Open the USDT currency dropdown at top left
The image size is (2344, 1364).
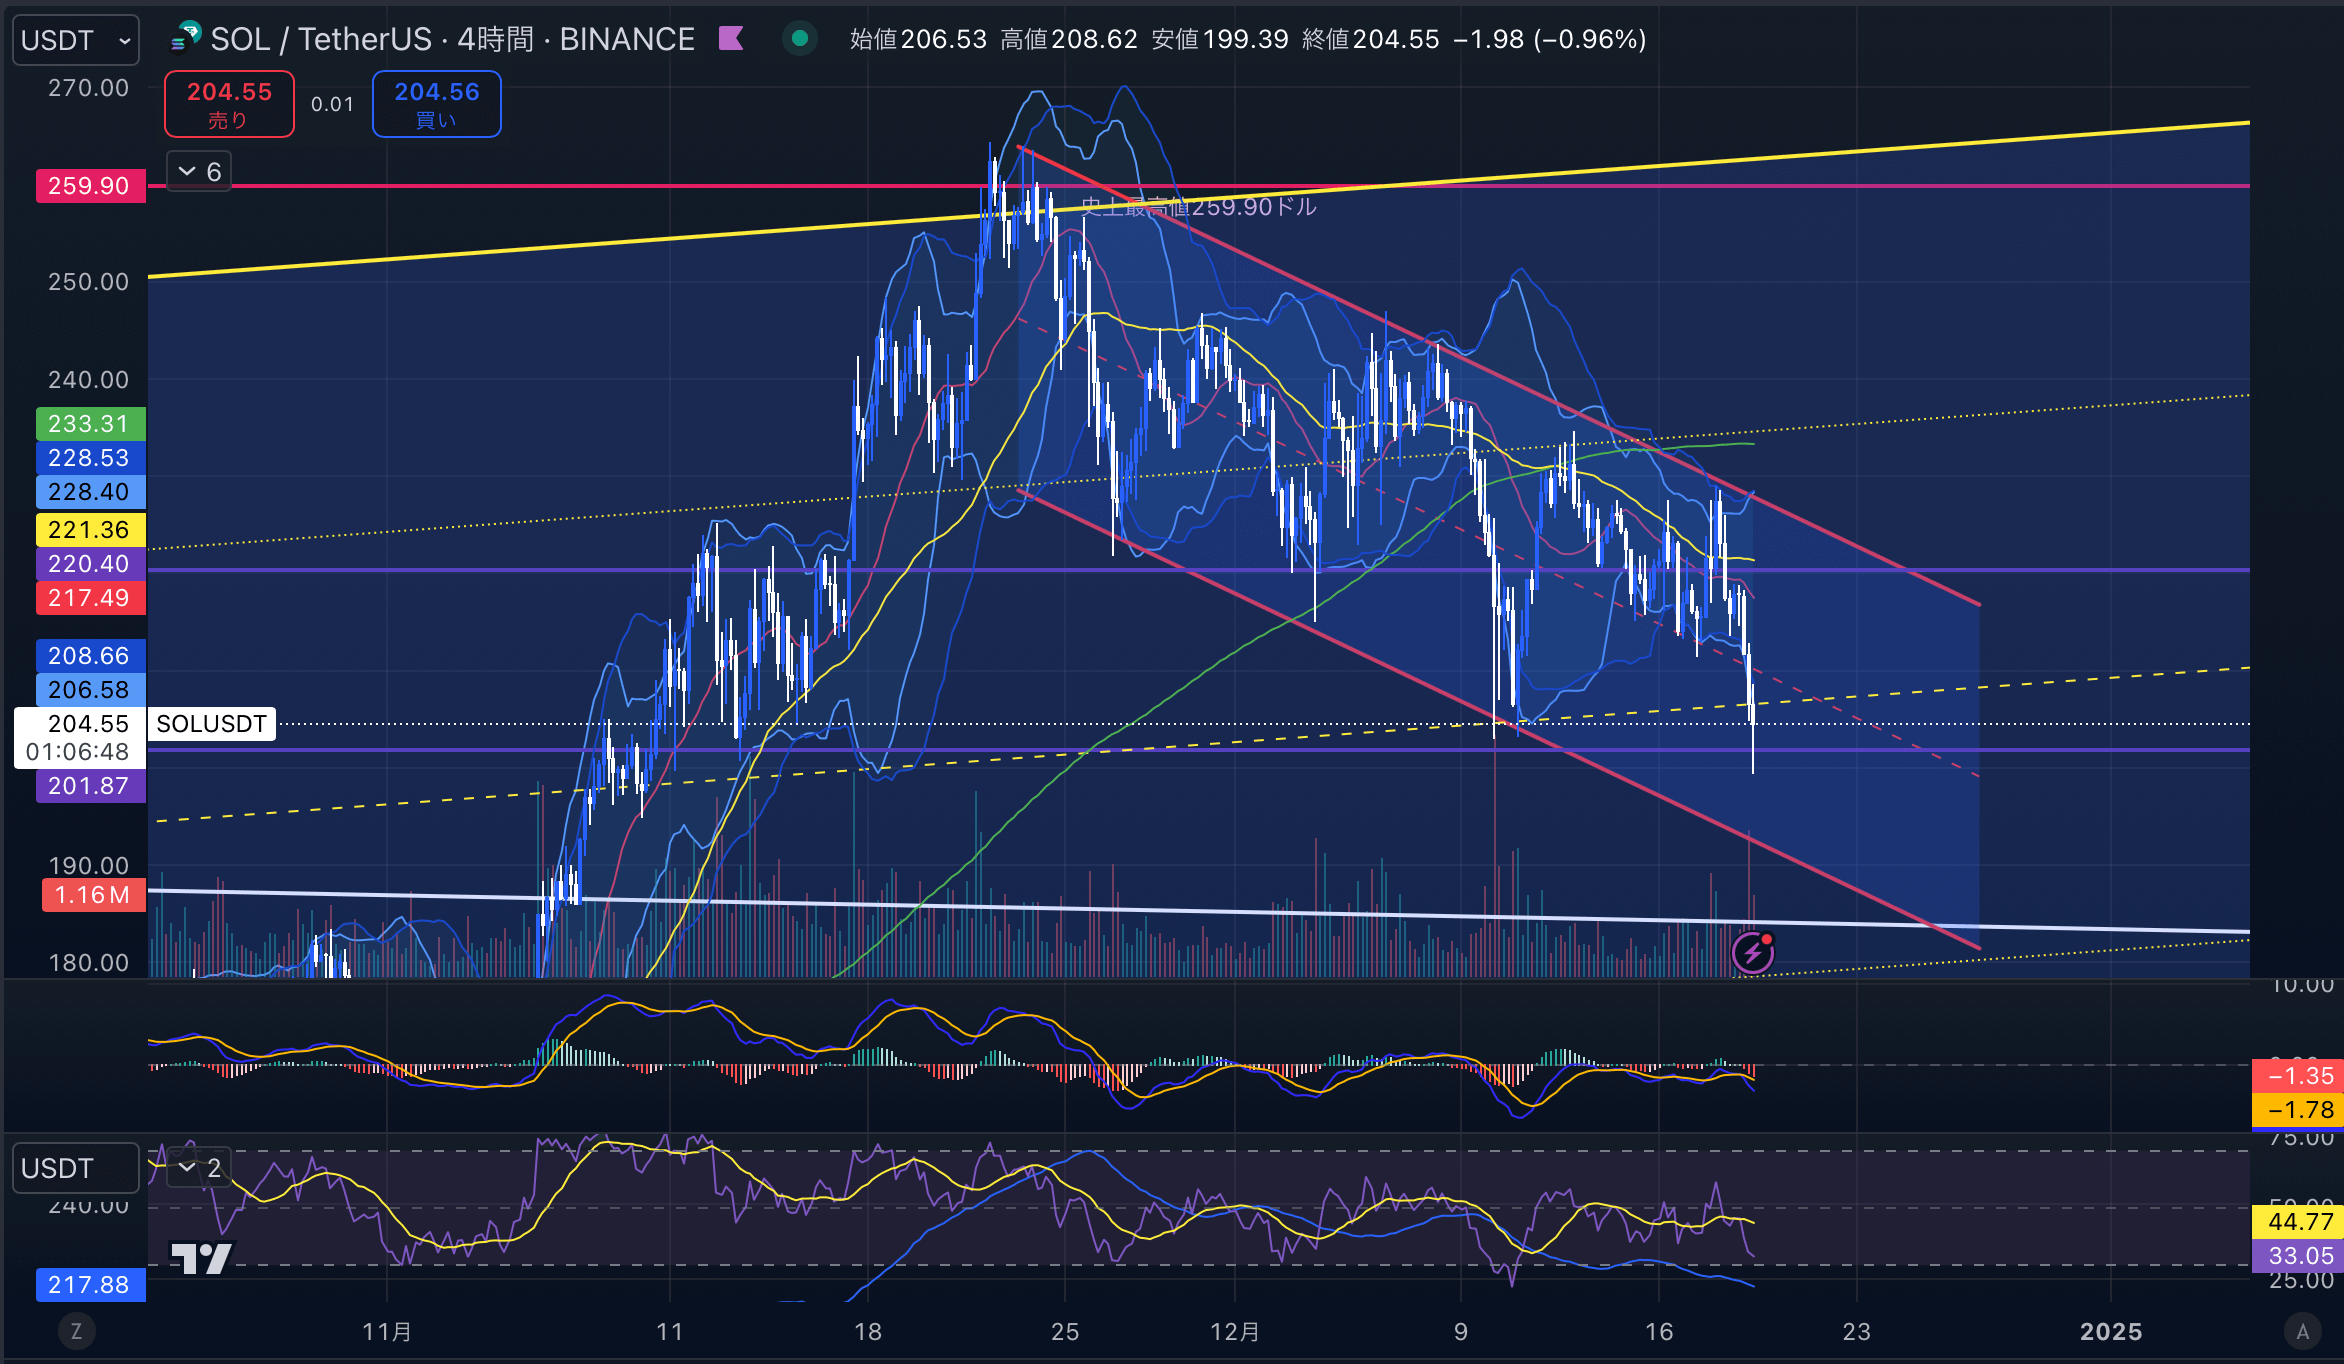(x=76, y=40)
